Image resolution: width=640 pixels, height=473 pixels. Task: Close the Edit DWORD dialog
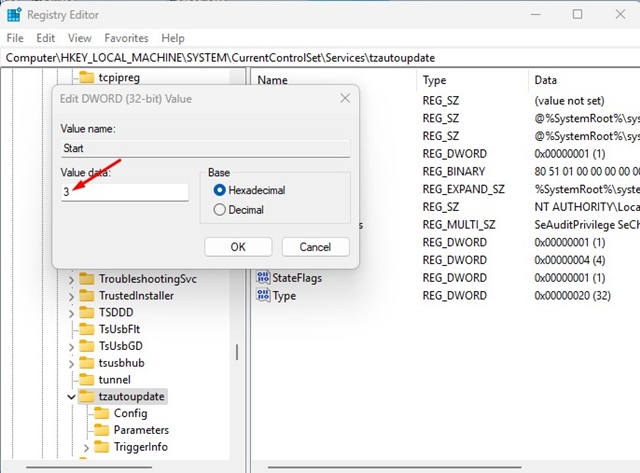(x=345, y=98)
